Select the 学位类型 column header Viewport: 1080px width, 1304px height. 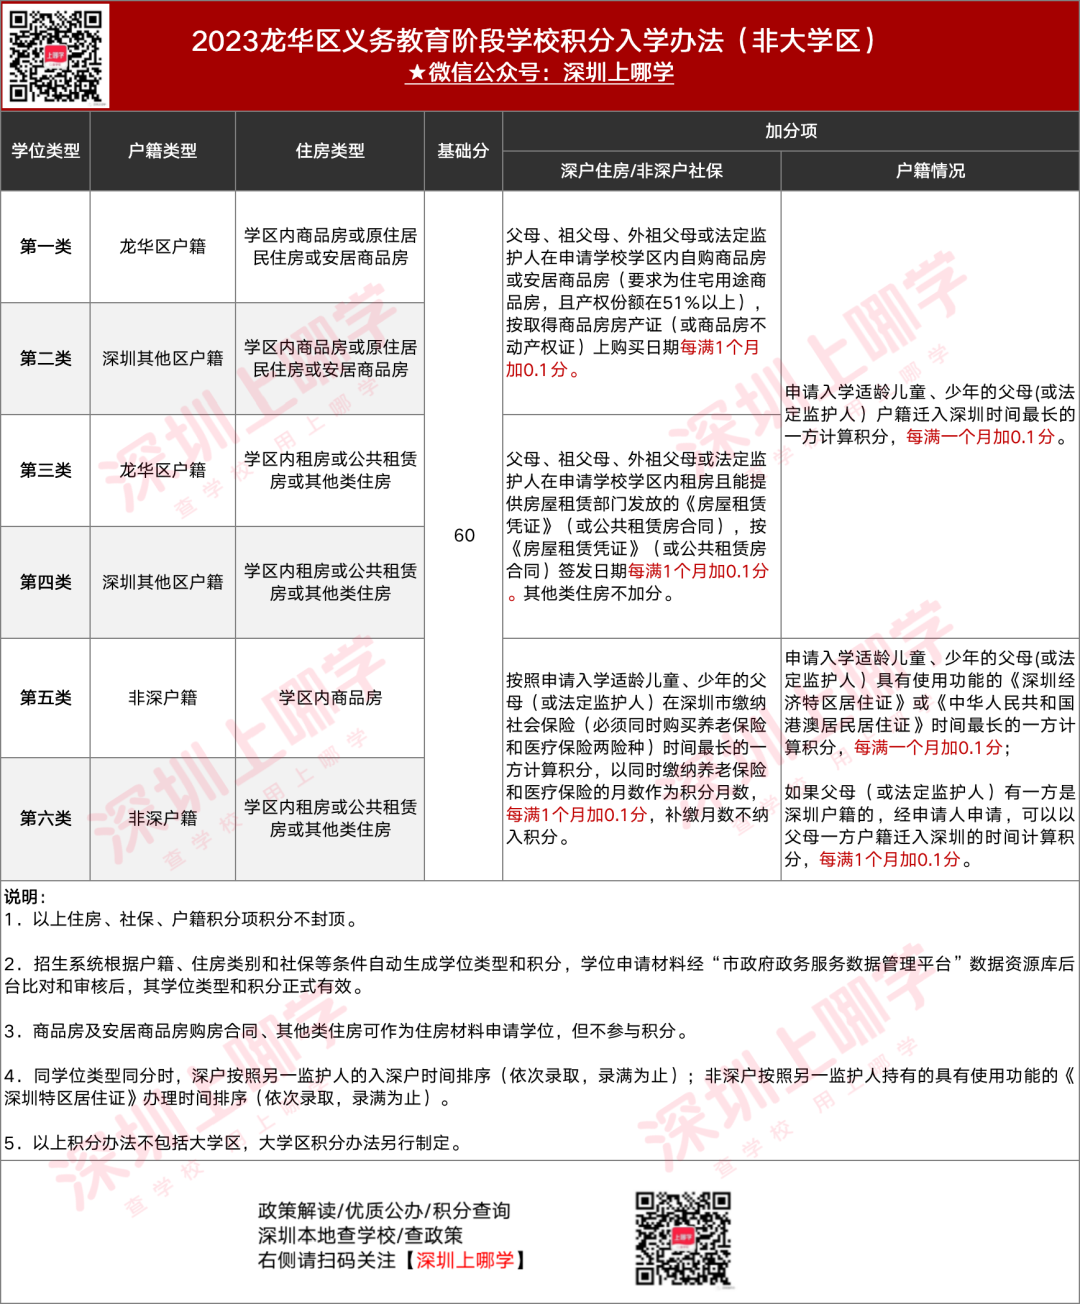click(46, 151)
